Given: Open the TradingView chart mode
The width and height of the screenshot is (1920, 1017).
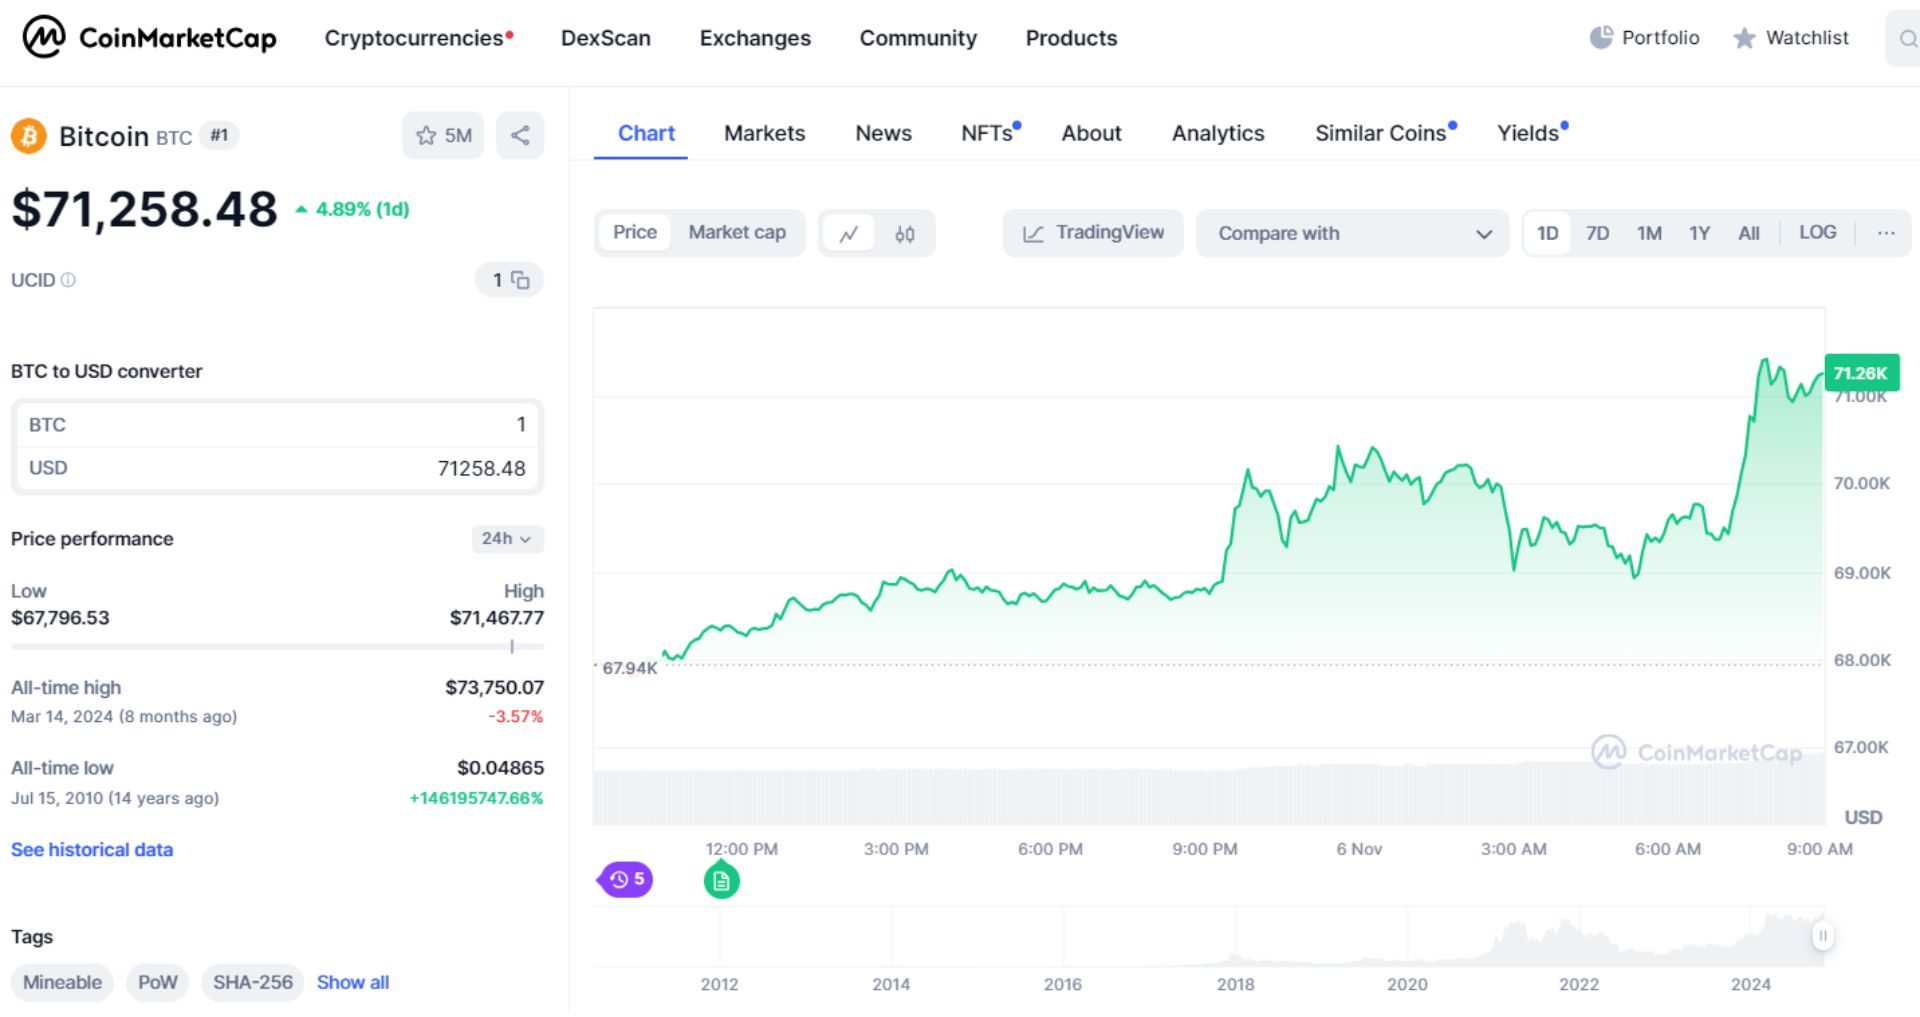Looking at the screenshot, I should [x=1093, y=233].
